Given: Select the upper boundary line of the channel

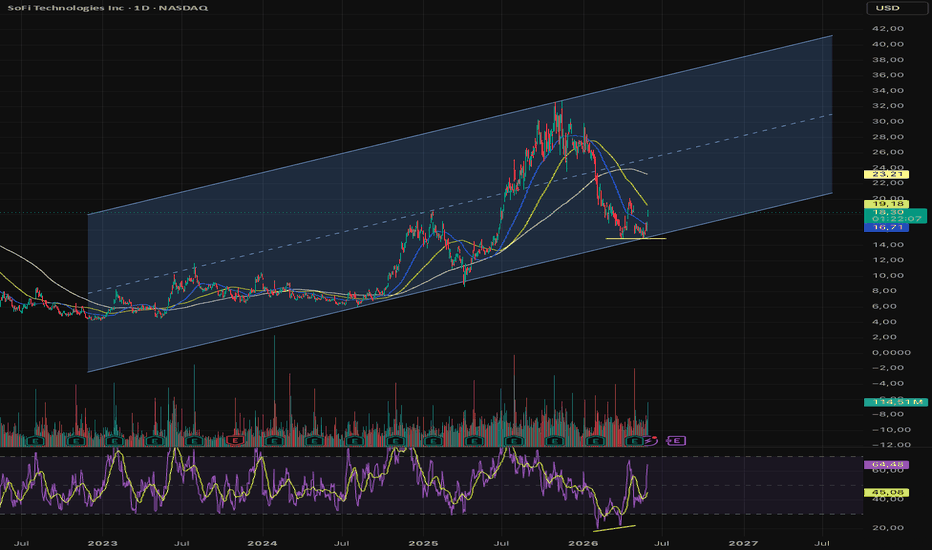Looking at the screenshot, I should [460, 125].
